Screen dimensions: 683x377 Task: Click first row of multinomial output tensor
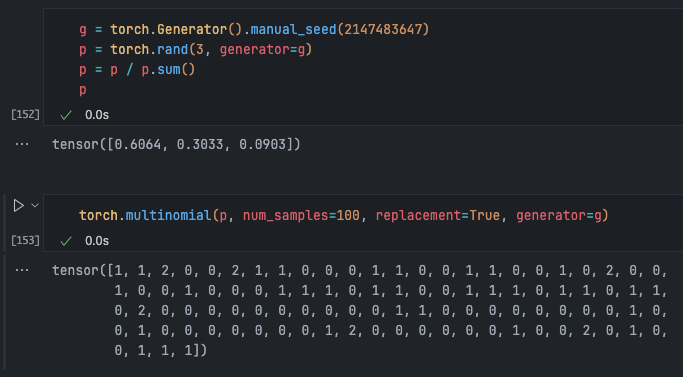[x=360, y=271]
